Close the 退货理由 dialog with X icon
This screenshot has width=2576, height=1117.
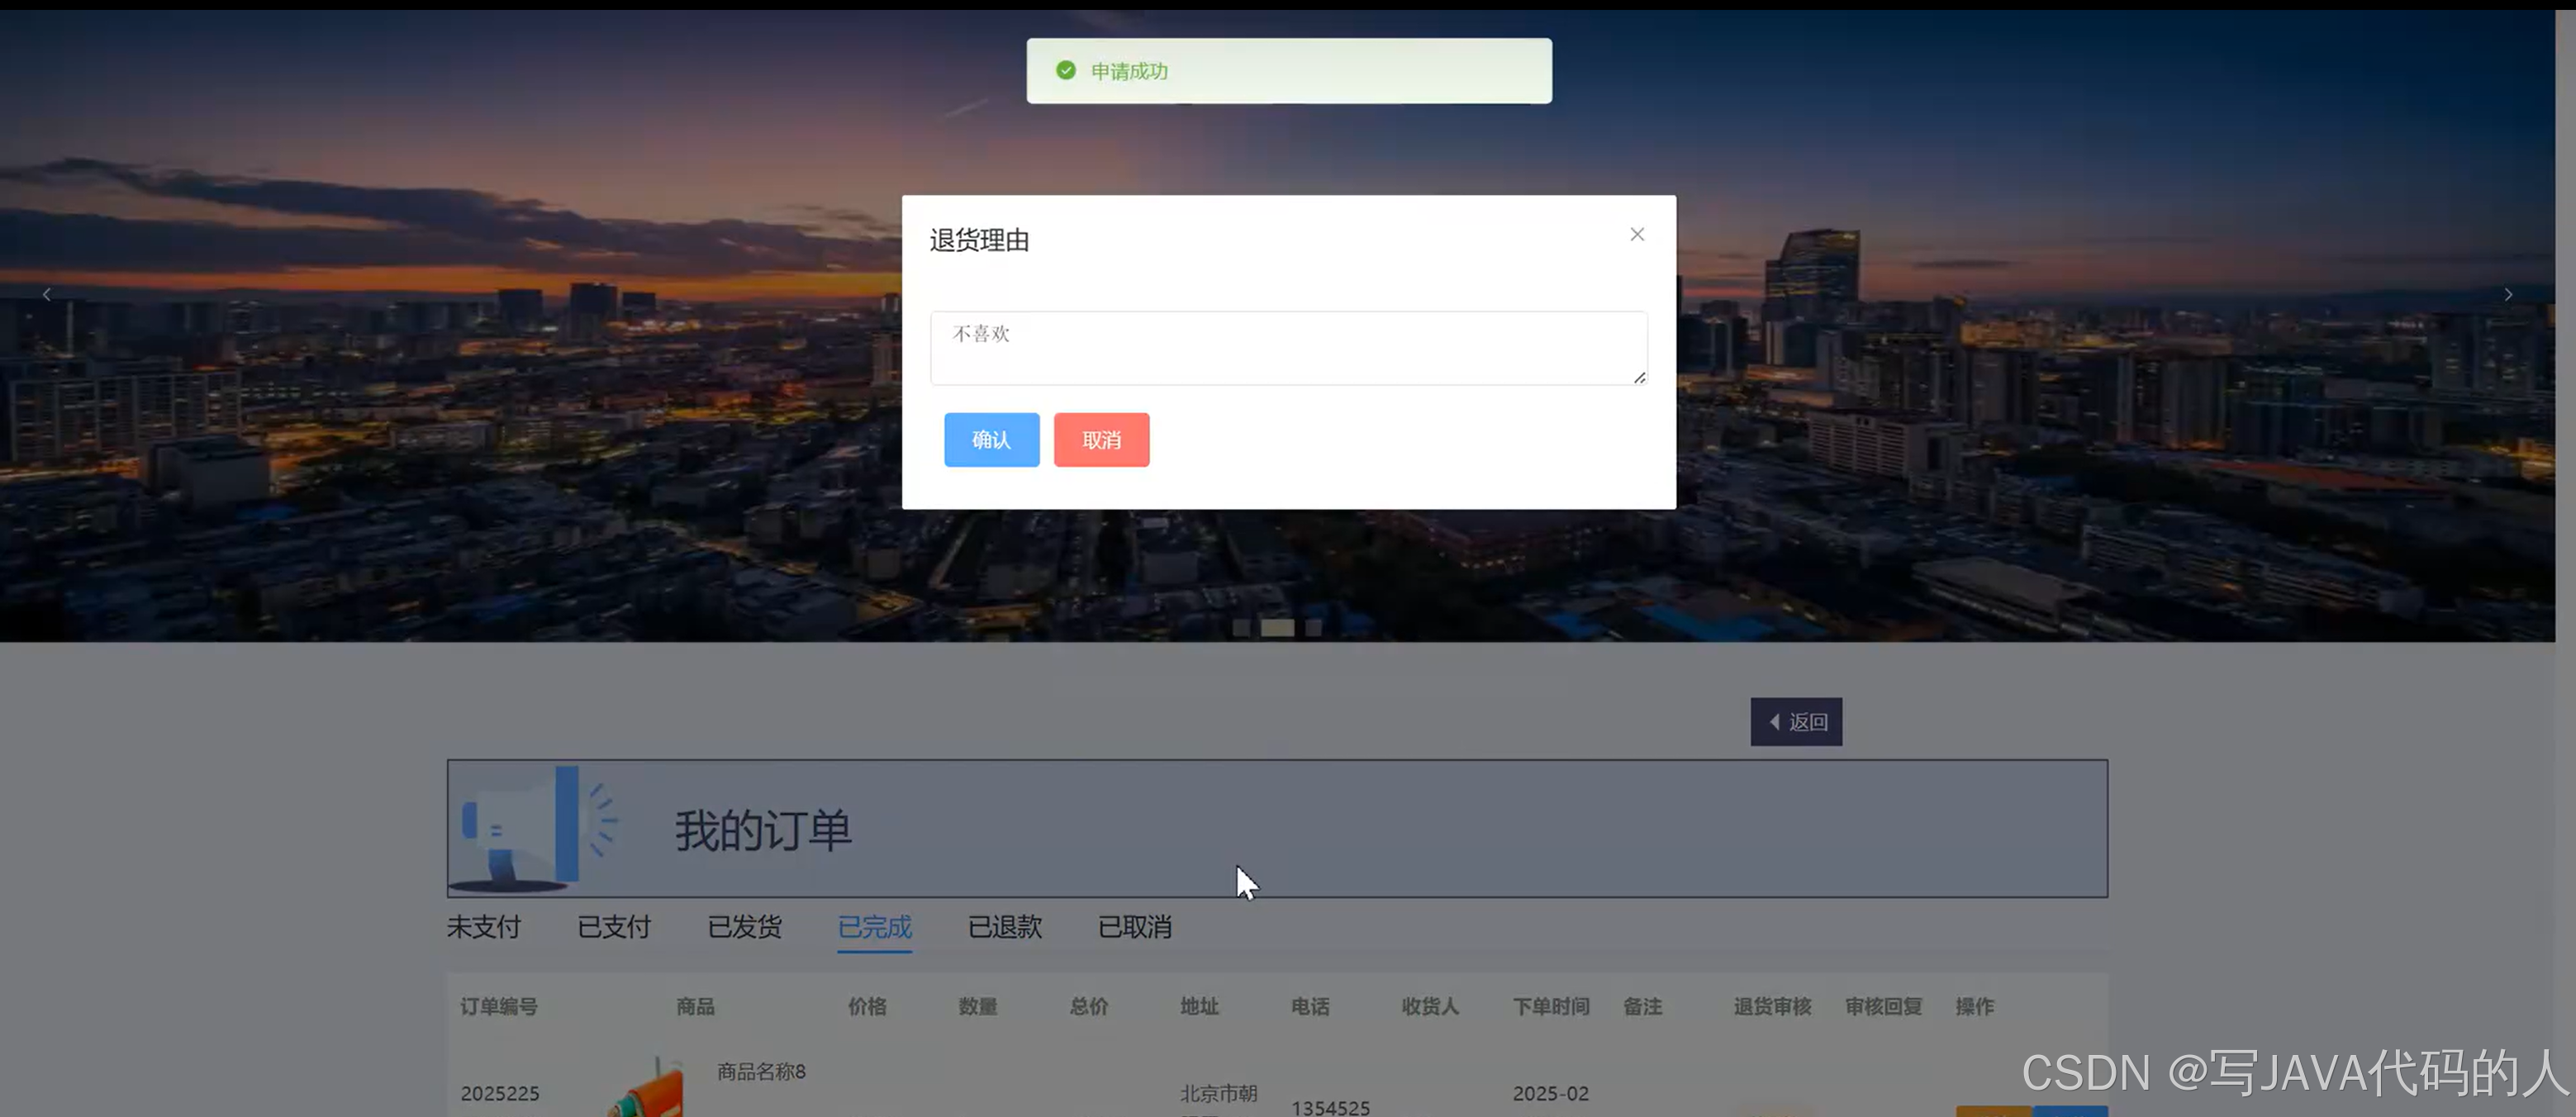pyautogui.click(x=1637, y=233)
